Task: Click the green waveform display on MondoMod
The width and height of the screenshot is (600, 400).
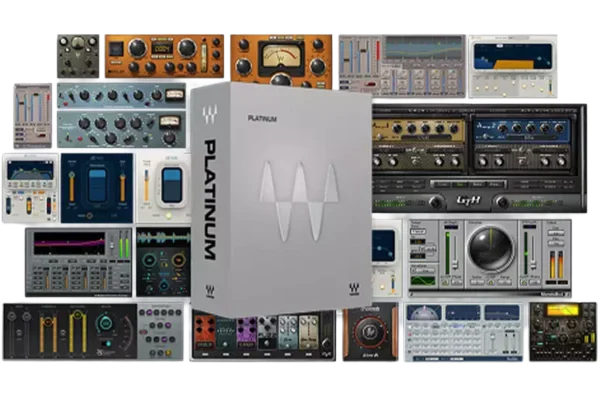Action: coord(423,281)
